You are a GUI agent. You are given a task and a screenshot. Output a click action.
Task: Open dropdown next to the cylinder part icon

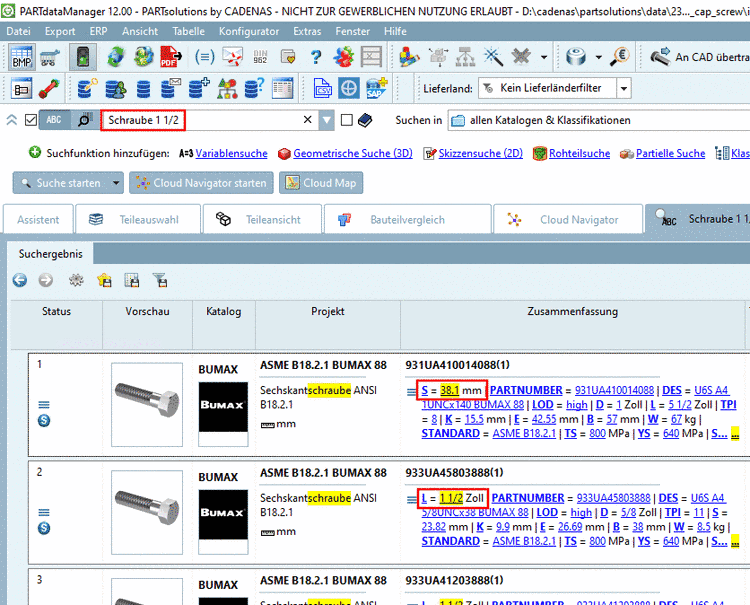[598, 57]
